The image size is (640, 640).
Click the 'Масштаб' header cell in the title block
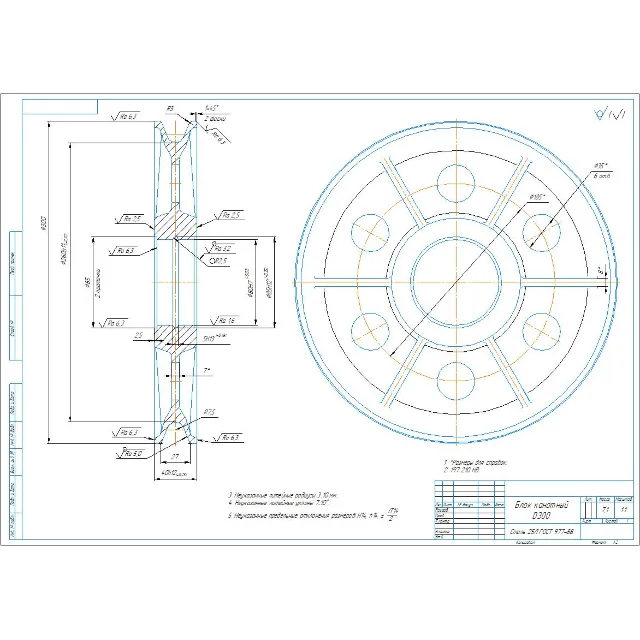point(624,500)
